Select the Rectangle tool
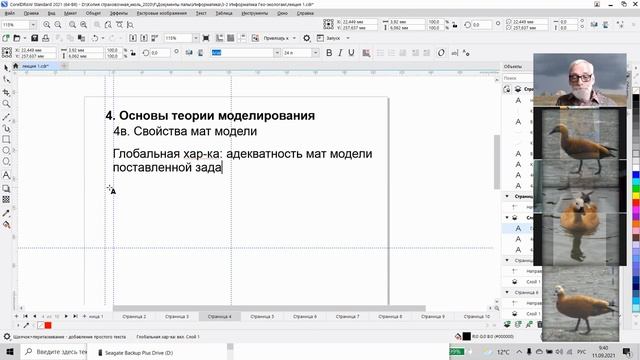 coord(6,140)
